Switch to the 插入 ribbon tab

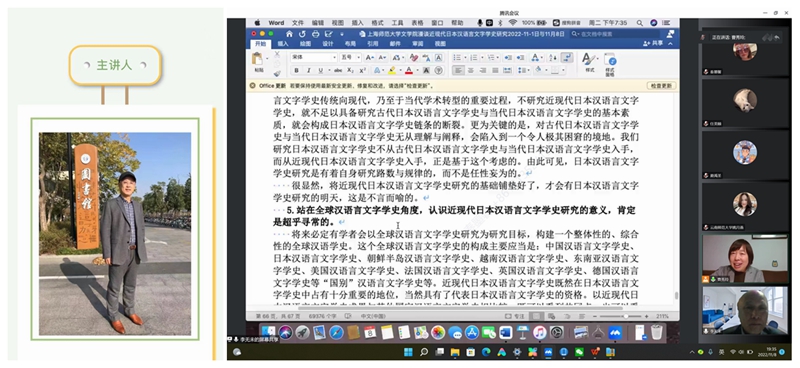click(283, 44)
